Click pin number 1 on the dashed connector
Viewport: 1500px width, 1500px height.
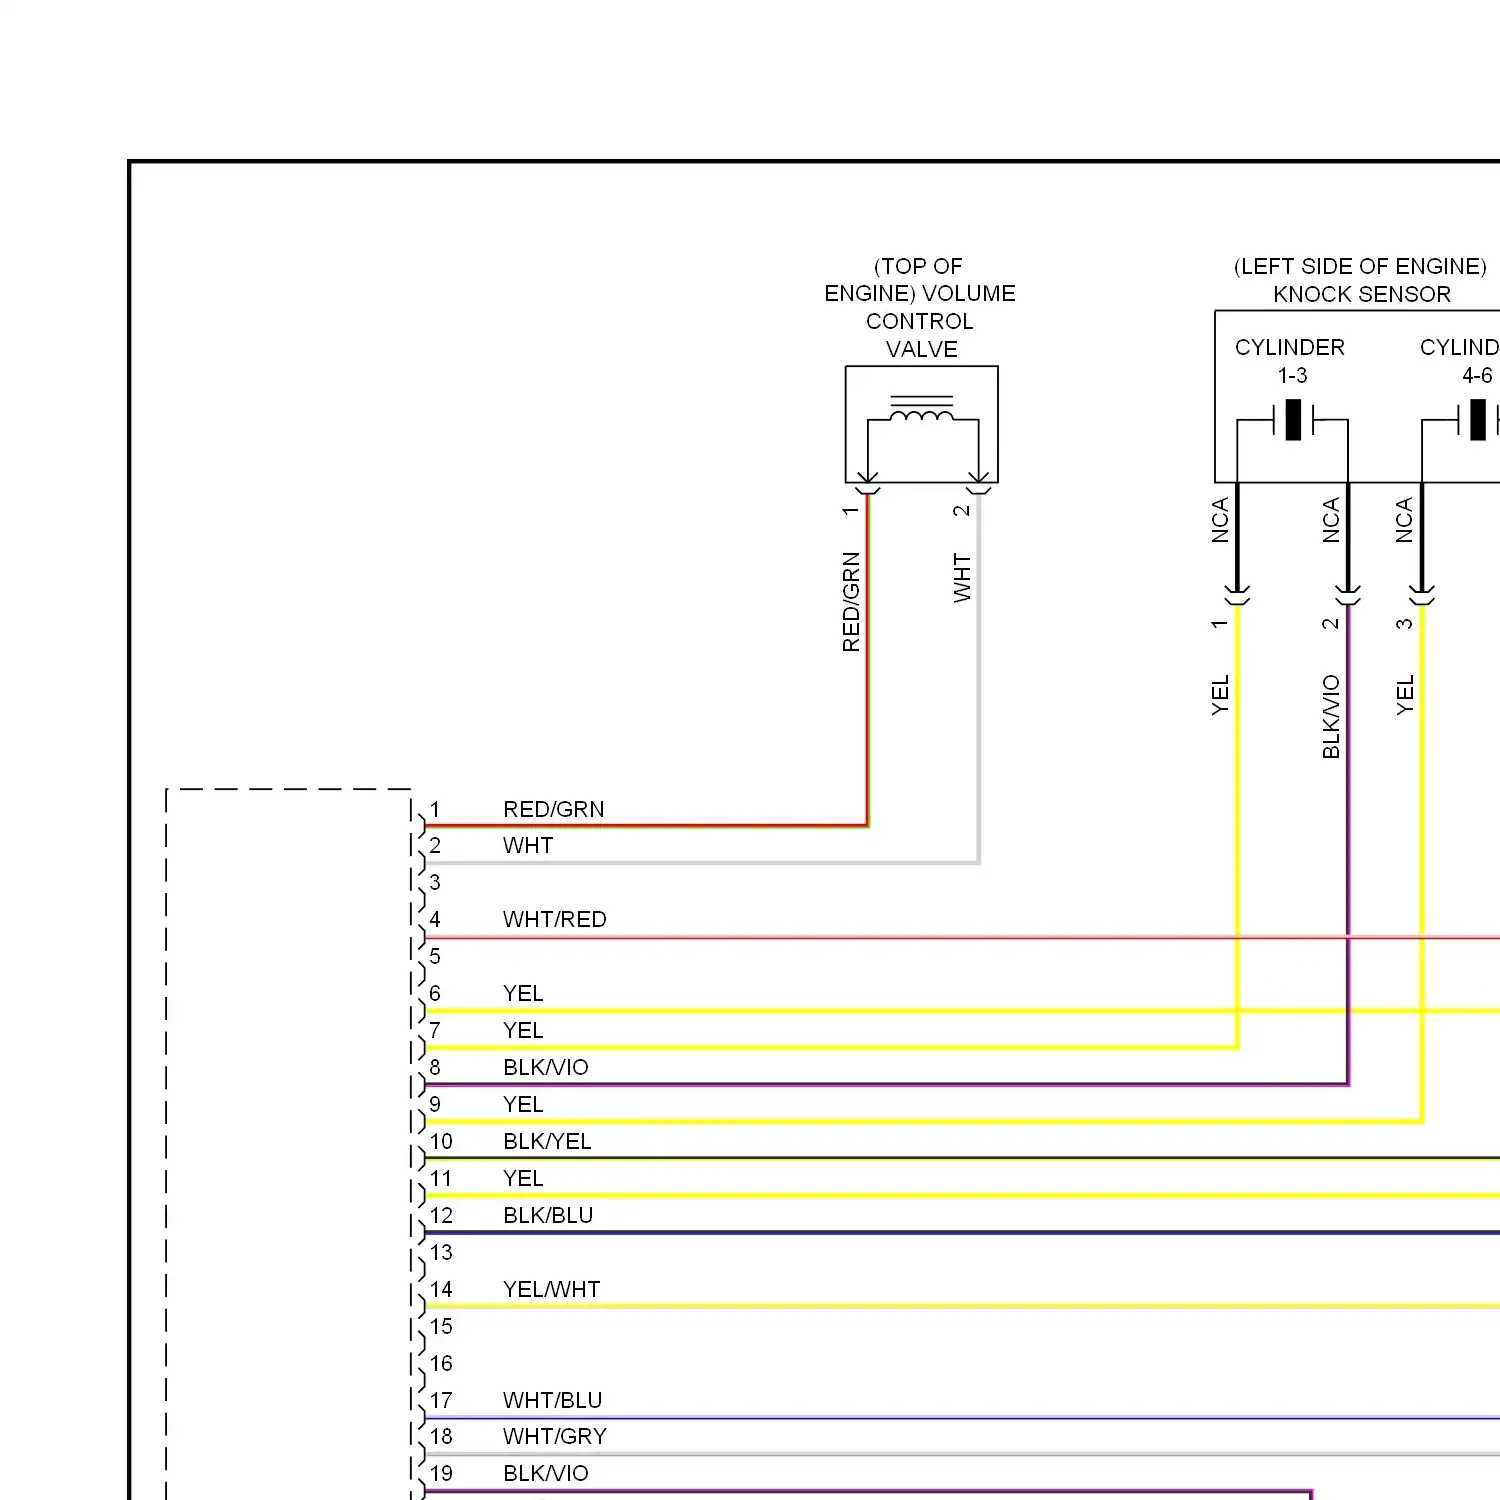pos(435,810)
